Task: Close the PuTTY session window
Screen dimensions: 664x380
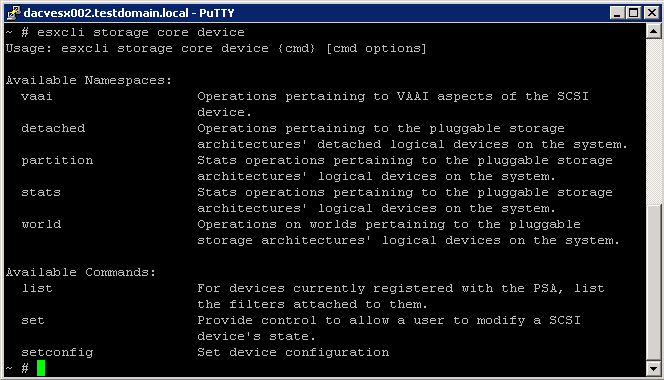Action: pos(652,13)
